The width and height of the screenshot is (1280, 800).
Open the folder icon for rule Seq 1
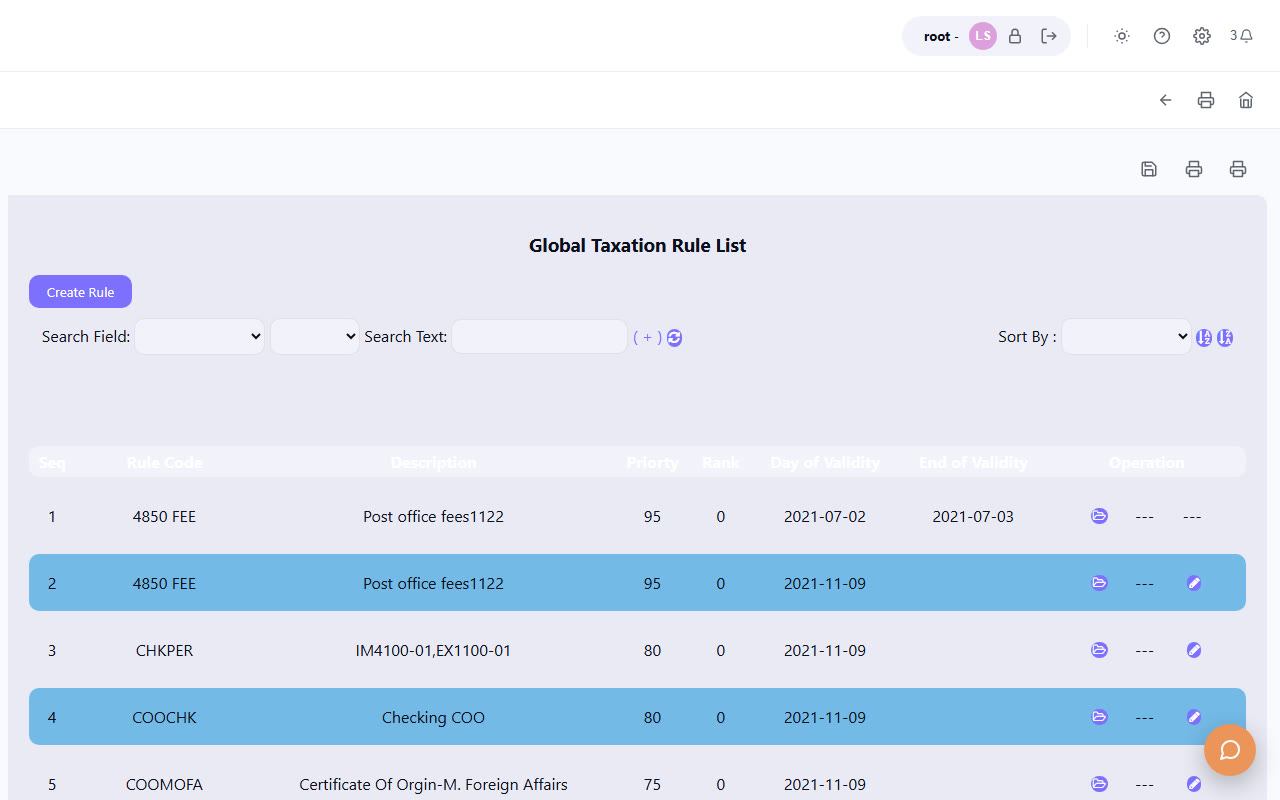pos(1099,516)
